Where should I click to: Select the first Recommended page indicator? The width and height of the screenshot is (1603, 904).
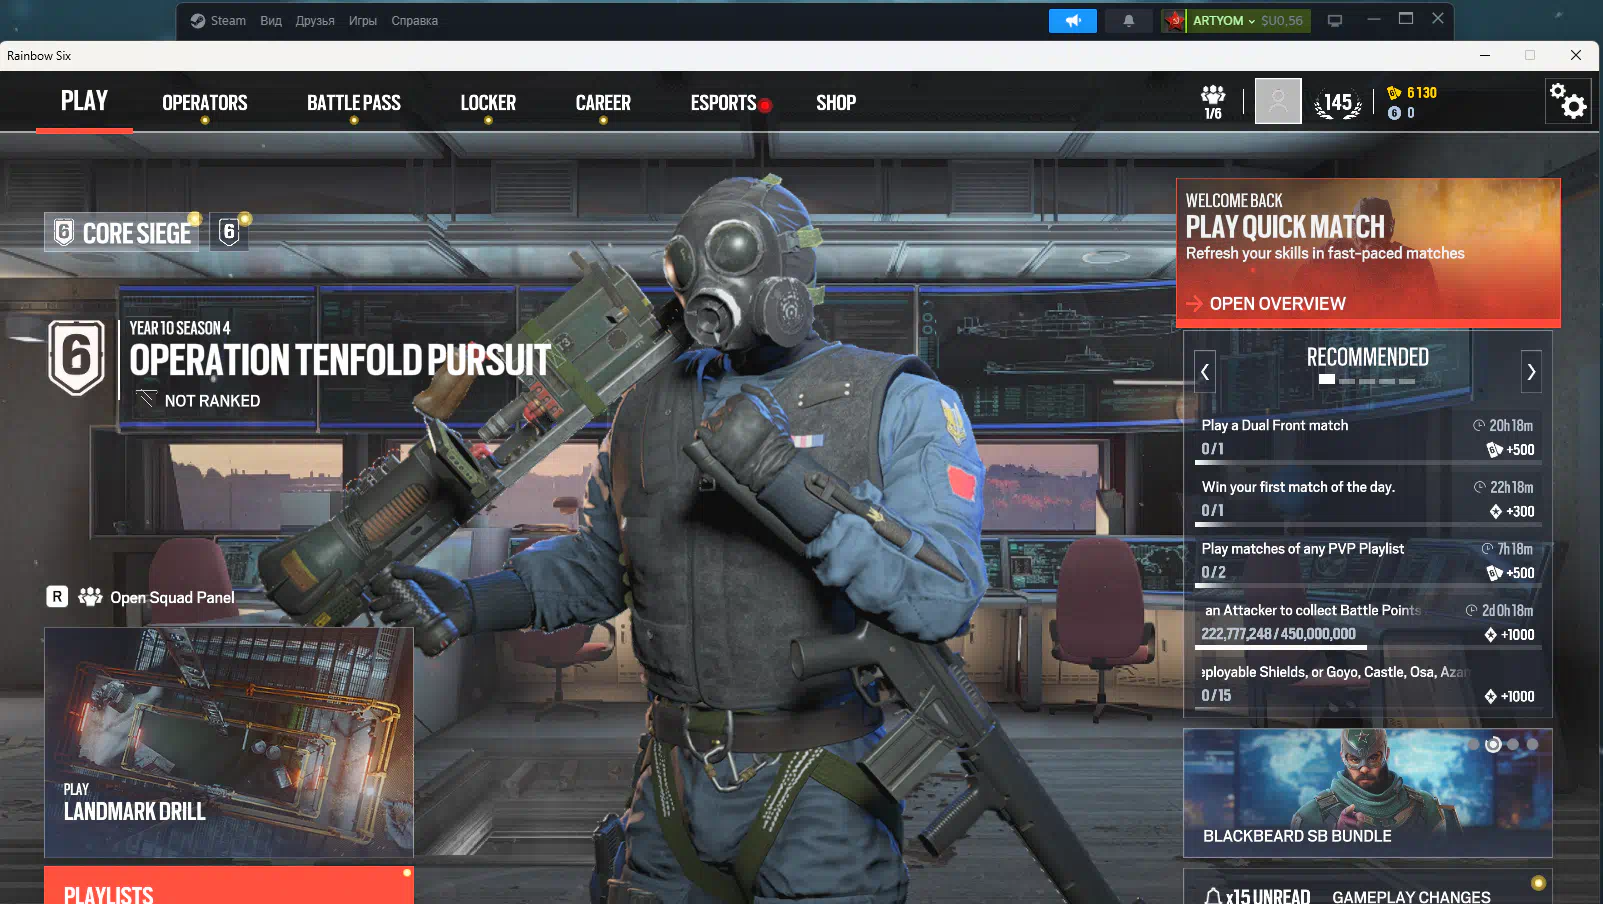[x=1327, y=380]
